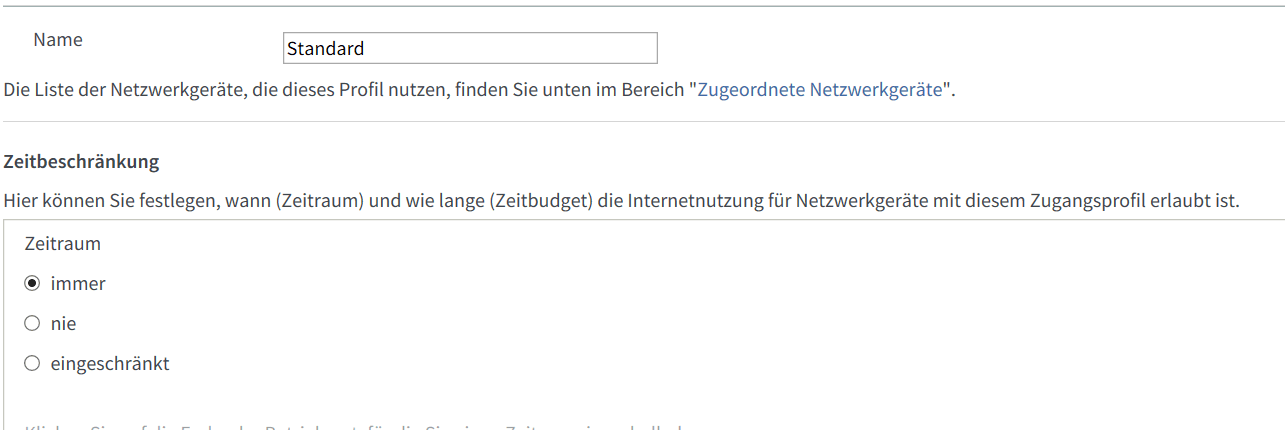Open the Zugeordnete Netzwerkgeräte link
Screen dimensions: 1285x430
pyautogui.click(x=820, y=89)
